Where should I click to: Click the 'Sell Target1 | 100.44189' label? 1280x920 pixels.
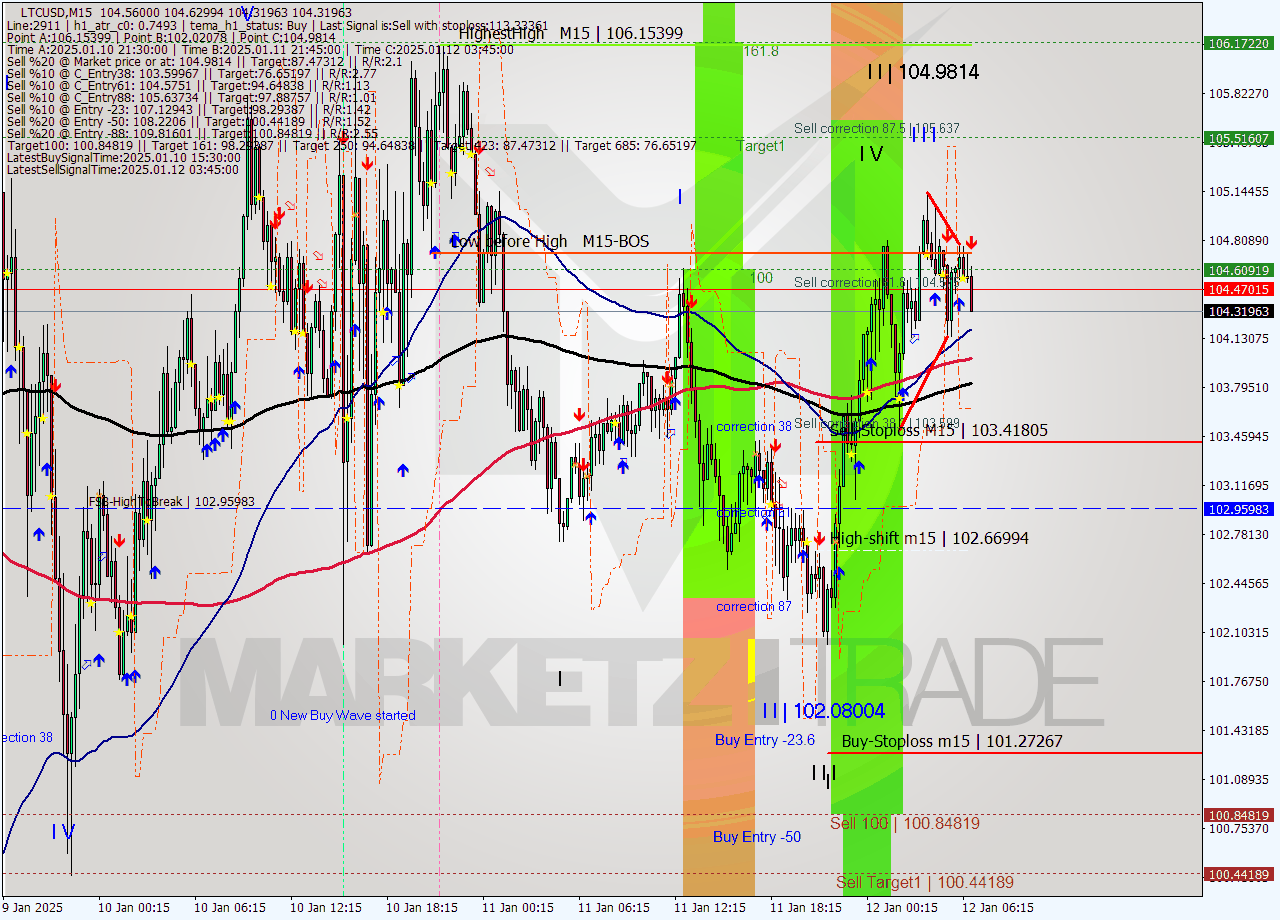(x=925, y=883)
